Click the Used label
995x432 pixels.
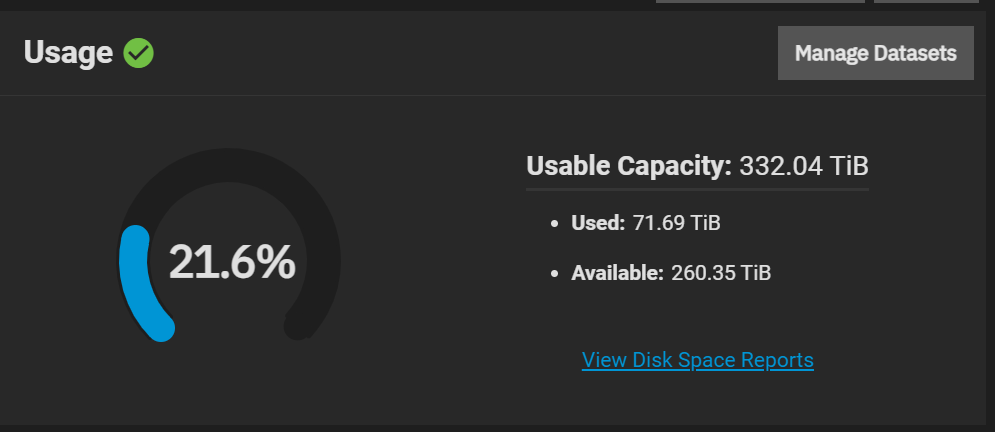point(598,223)
